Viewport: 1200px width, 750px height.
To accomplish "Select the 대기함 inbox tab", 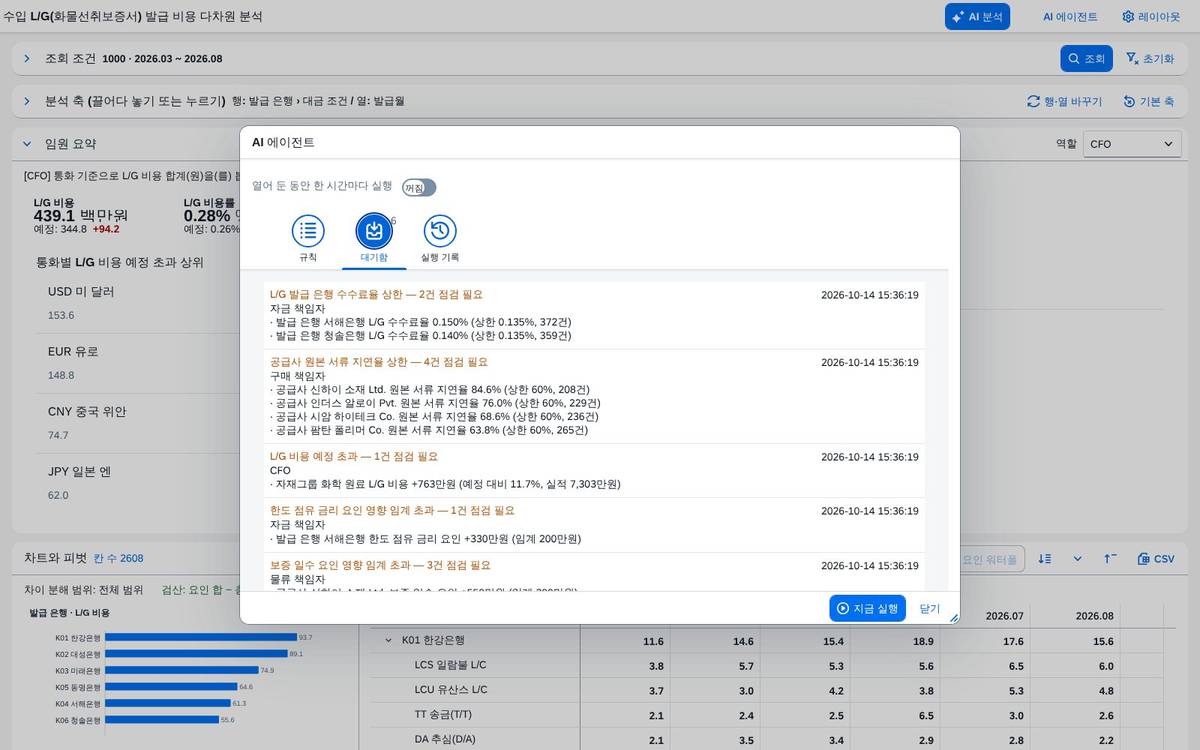I will coord(374,239).
